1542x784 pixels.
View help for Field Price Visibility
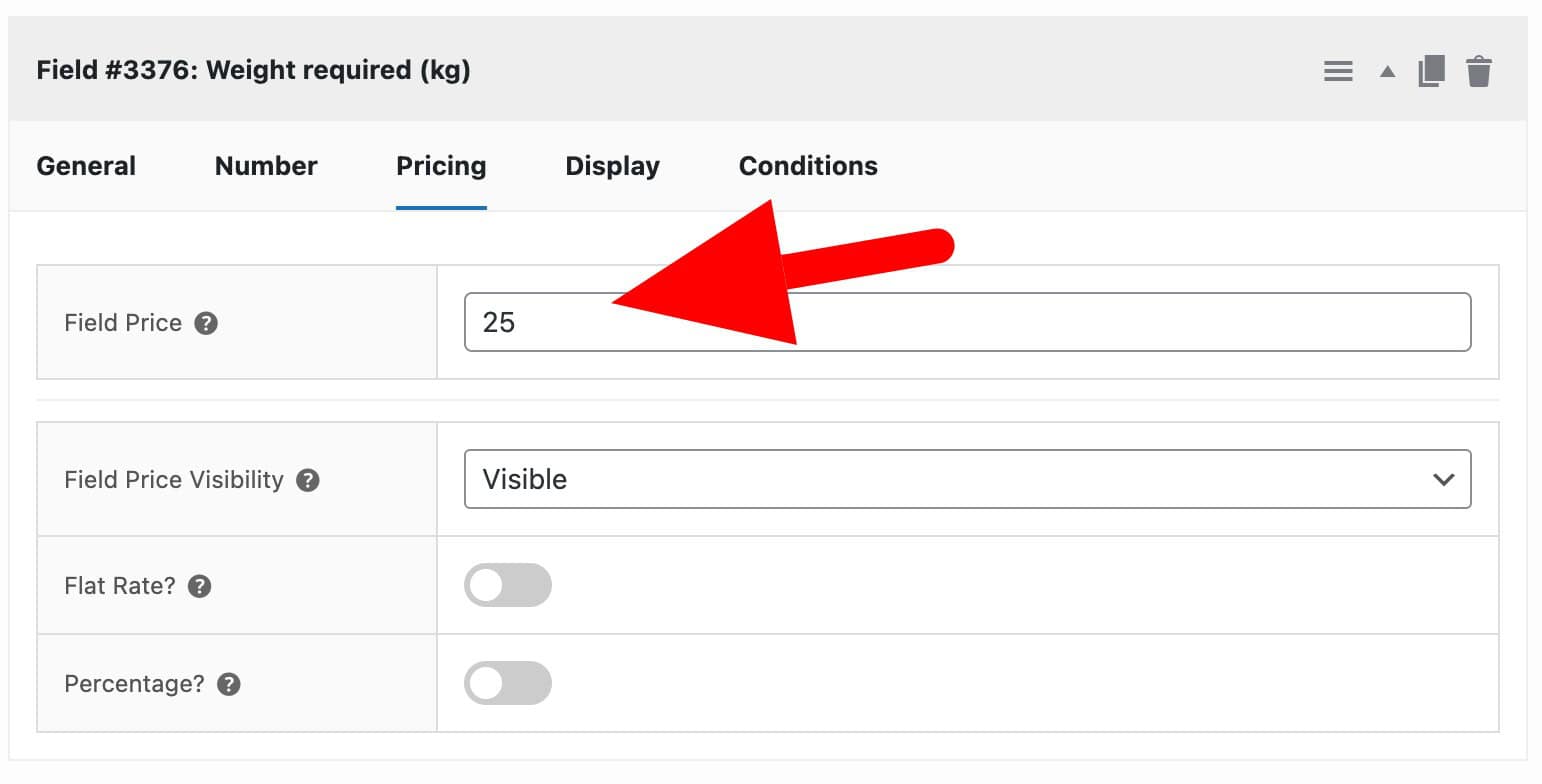click(308, 480)
